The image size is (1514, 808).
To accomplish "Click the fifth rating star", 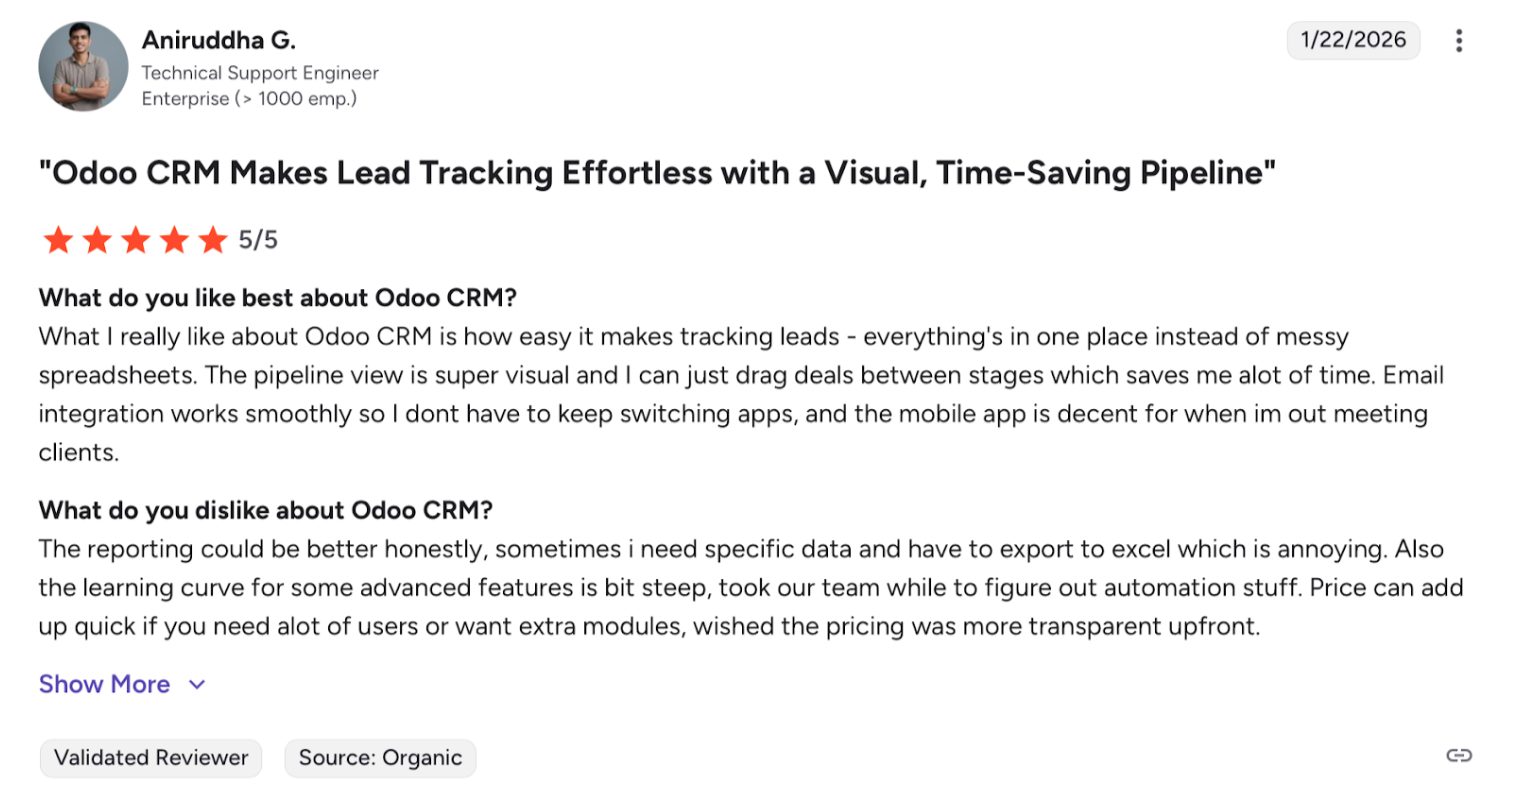I will pyautogui.click(x=213, y=240).
